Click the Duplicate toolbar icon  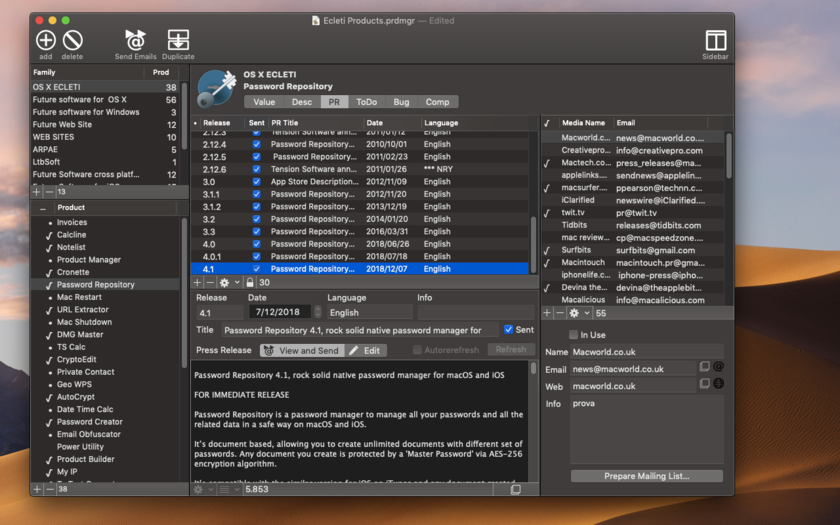click(178, 40)
